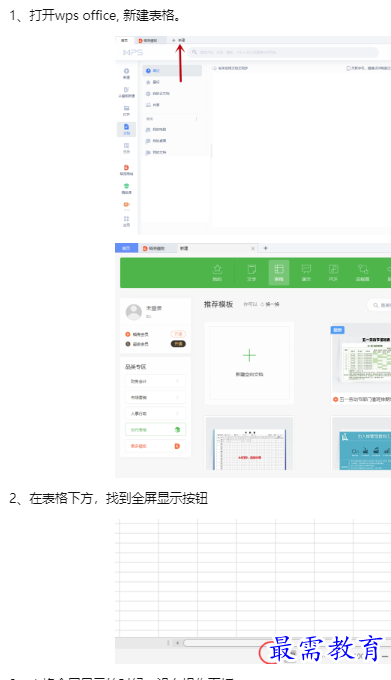Open the red Docer template icon in left sidebar
This screenshot has width=391, height=680.
tap(126, 169)
